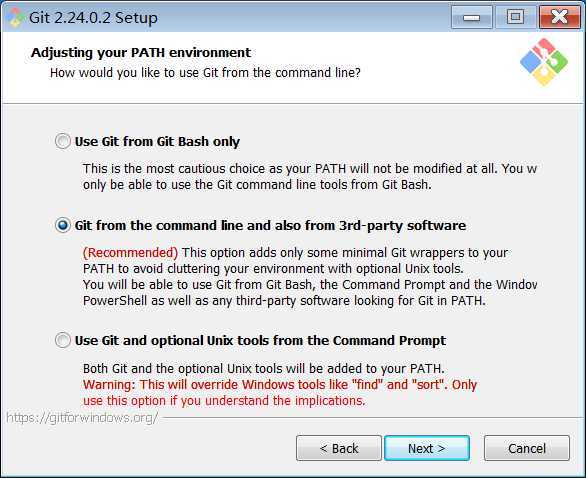Screen dimensions: 586x478
Task: Click the red '(Recommended)' text
Action: click(x=130, y=253)
